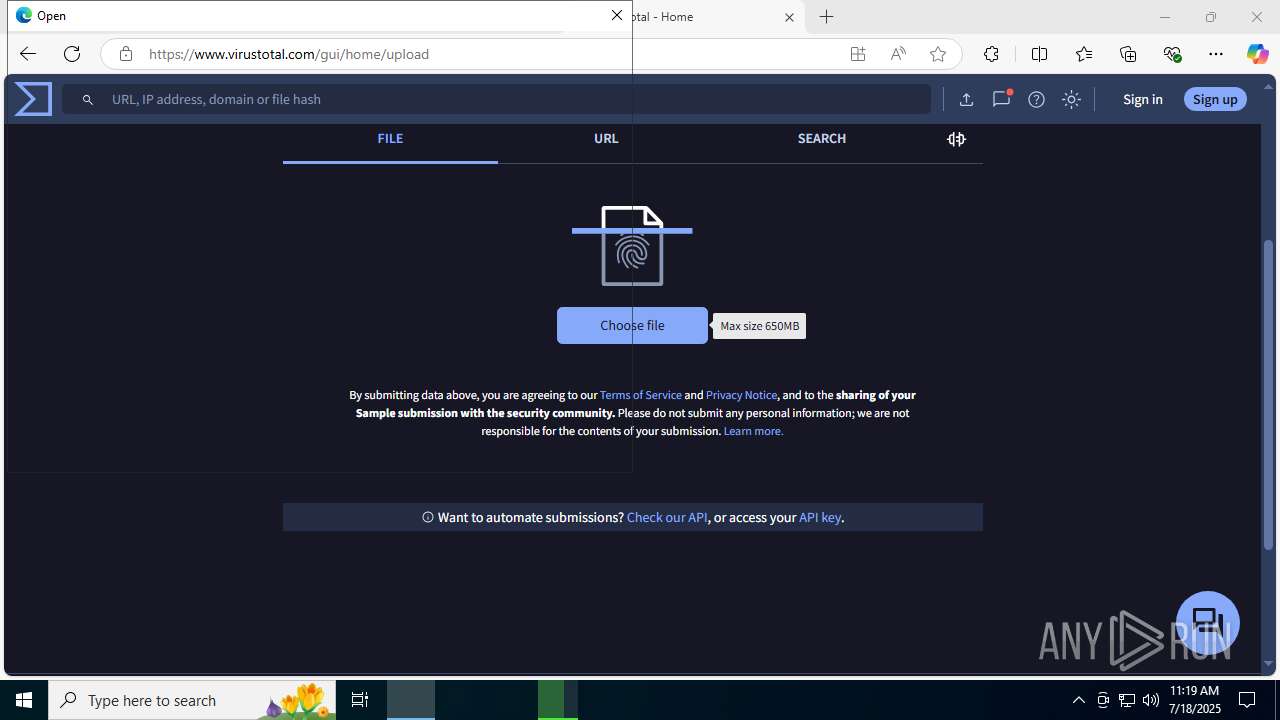
Task: Show hidden tray icons chevron
Action: [x=1078, y=700]
